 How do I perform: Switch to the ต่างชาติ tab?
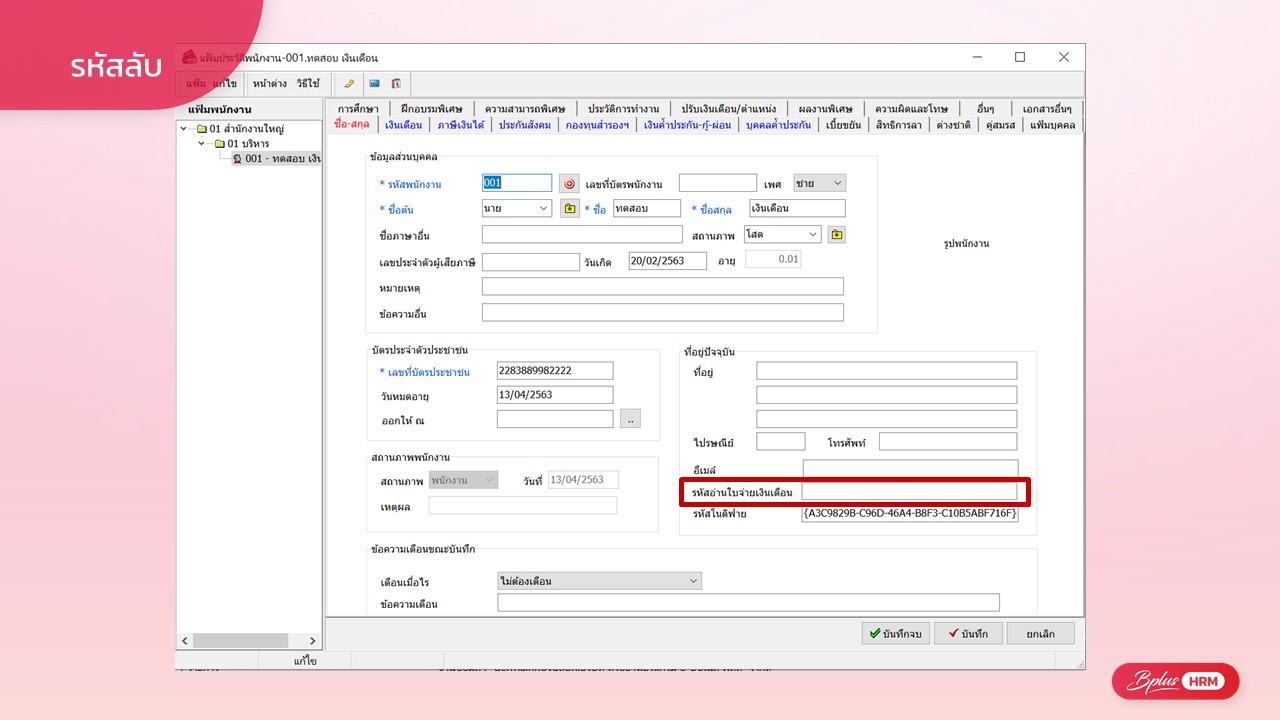953,125
